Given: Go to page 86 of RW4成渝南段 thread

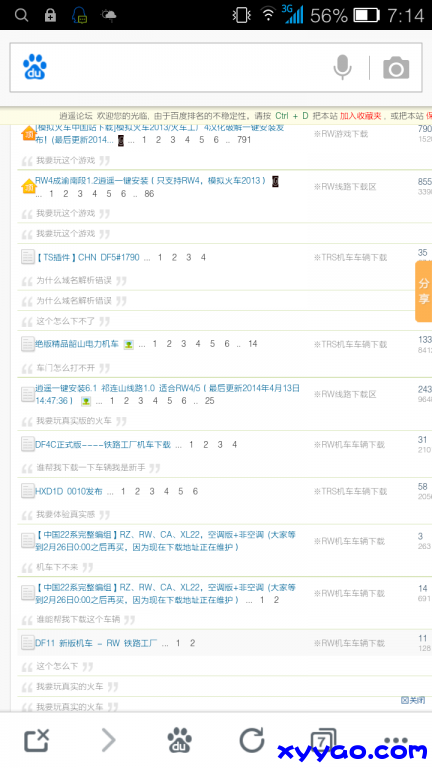Looking at the screenshot, I should pyautogui.click(x=149, y=194).
